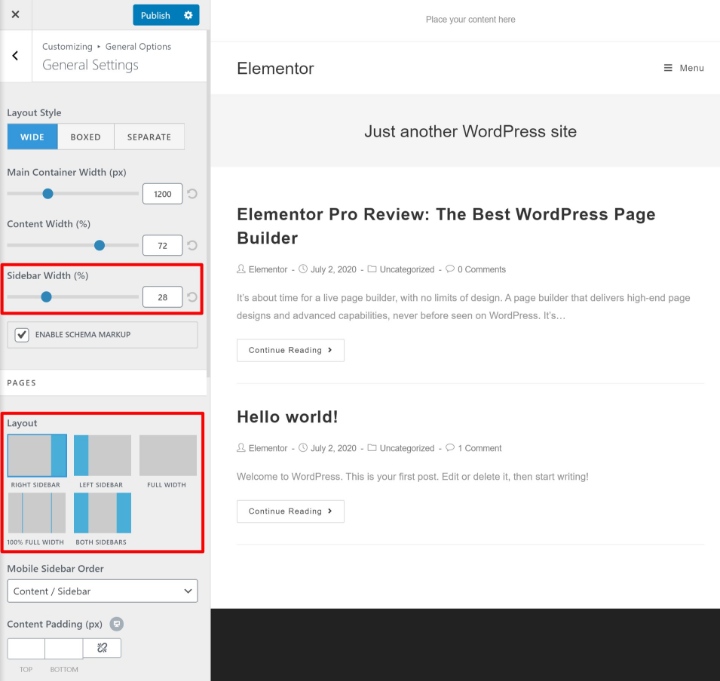The image size is (720, 681).
Task: Reset Sidebar Width to default
Action: click(x=192, y=297)
